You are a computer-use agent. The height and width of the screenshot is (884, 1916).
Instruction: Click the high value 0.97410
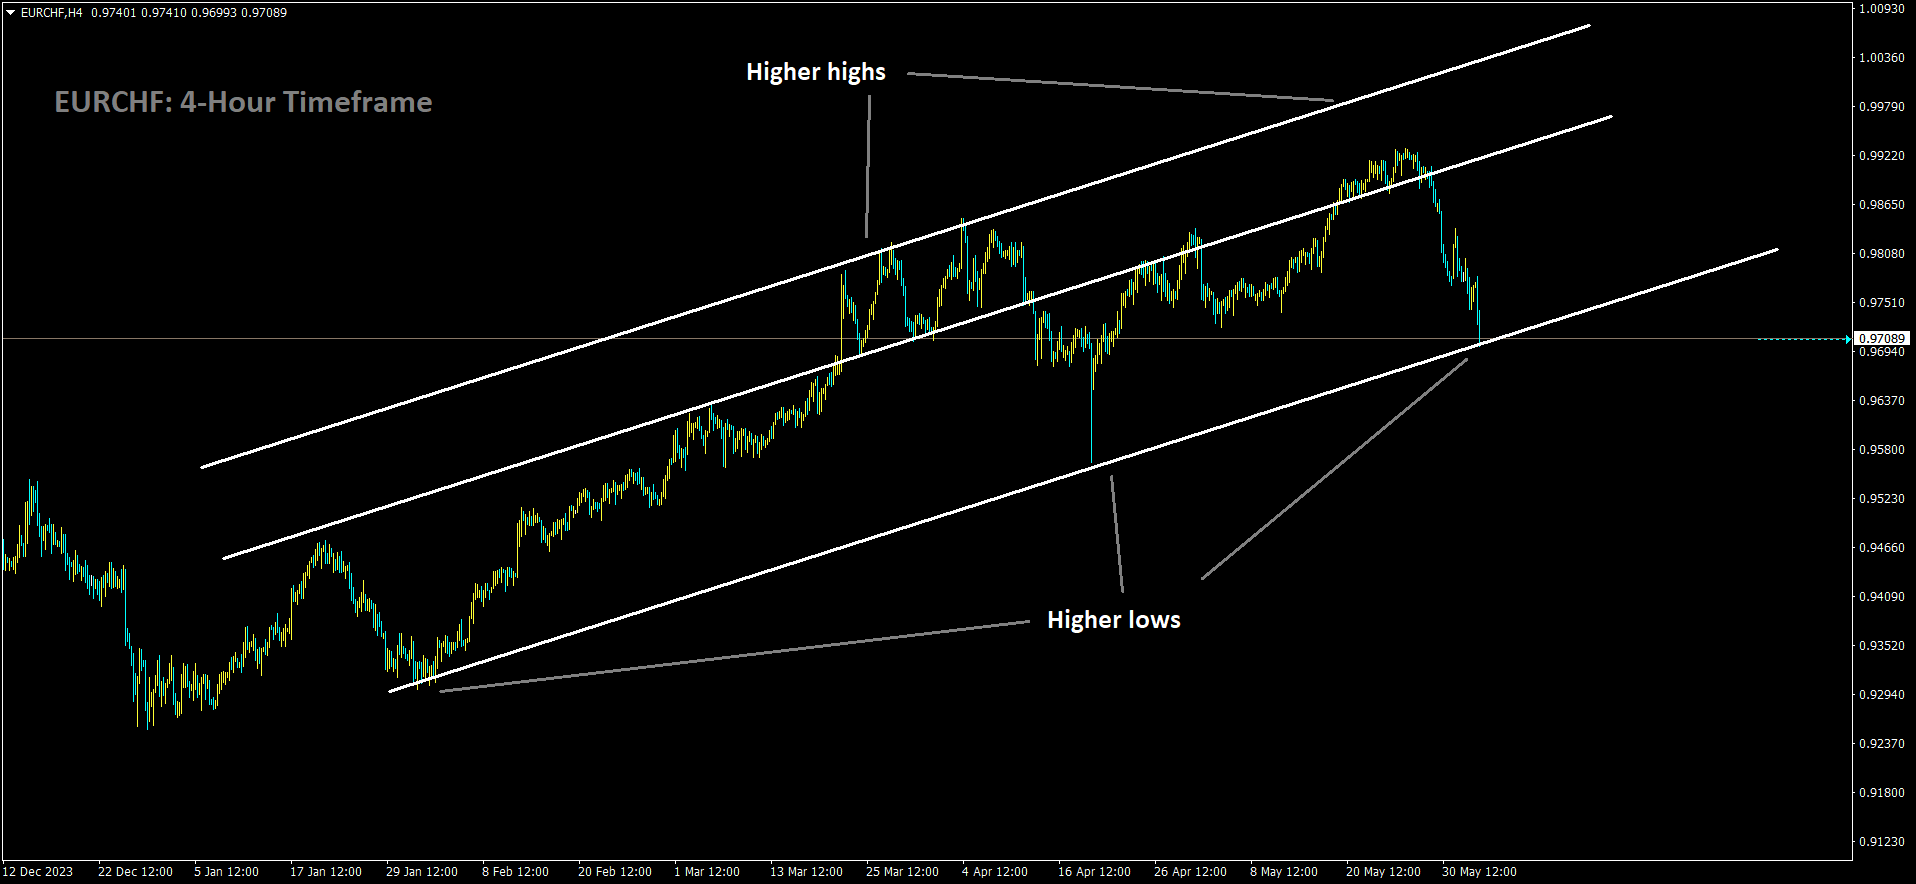(x=164, y=13)
